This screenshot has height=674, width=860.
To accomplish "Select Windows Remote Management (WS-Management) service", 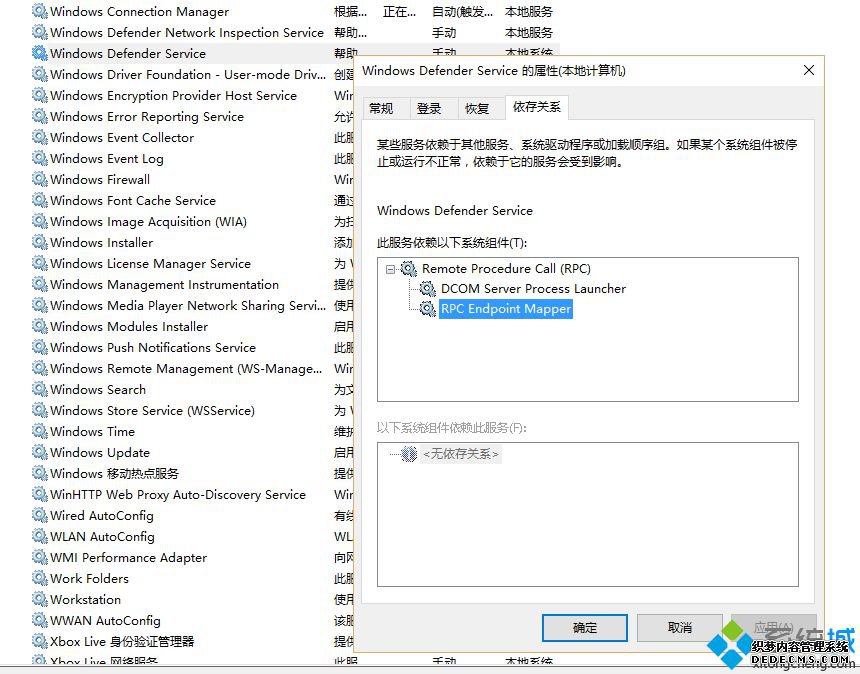I will pos(186,369).
